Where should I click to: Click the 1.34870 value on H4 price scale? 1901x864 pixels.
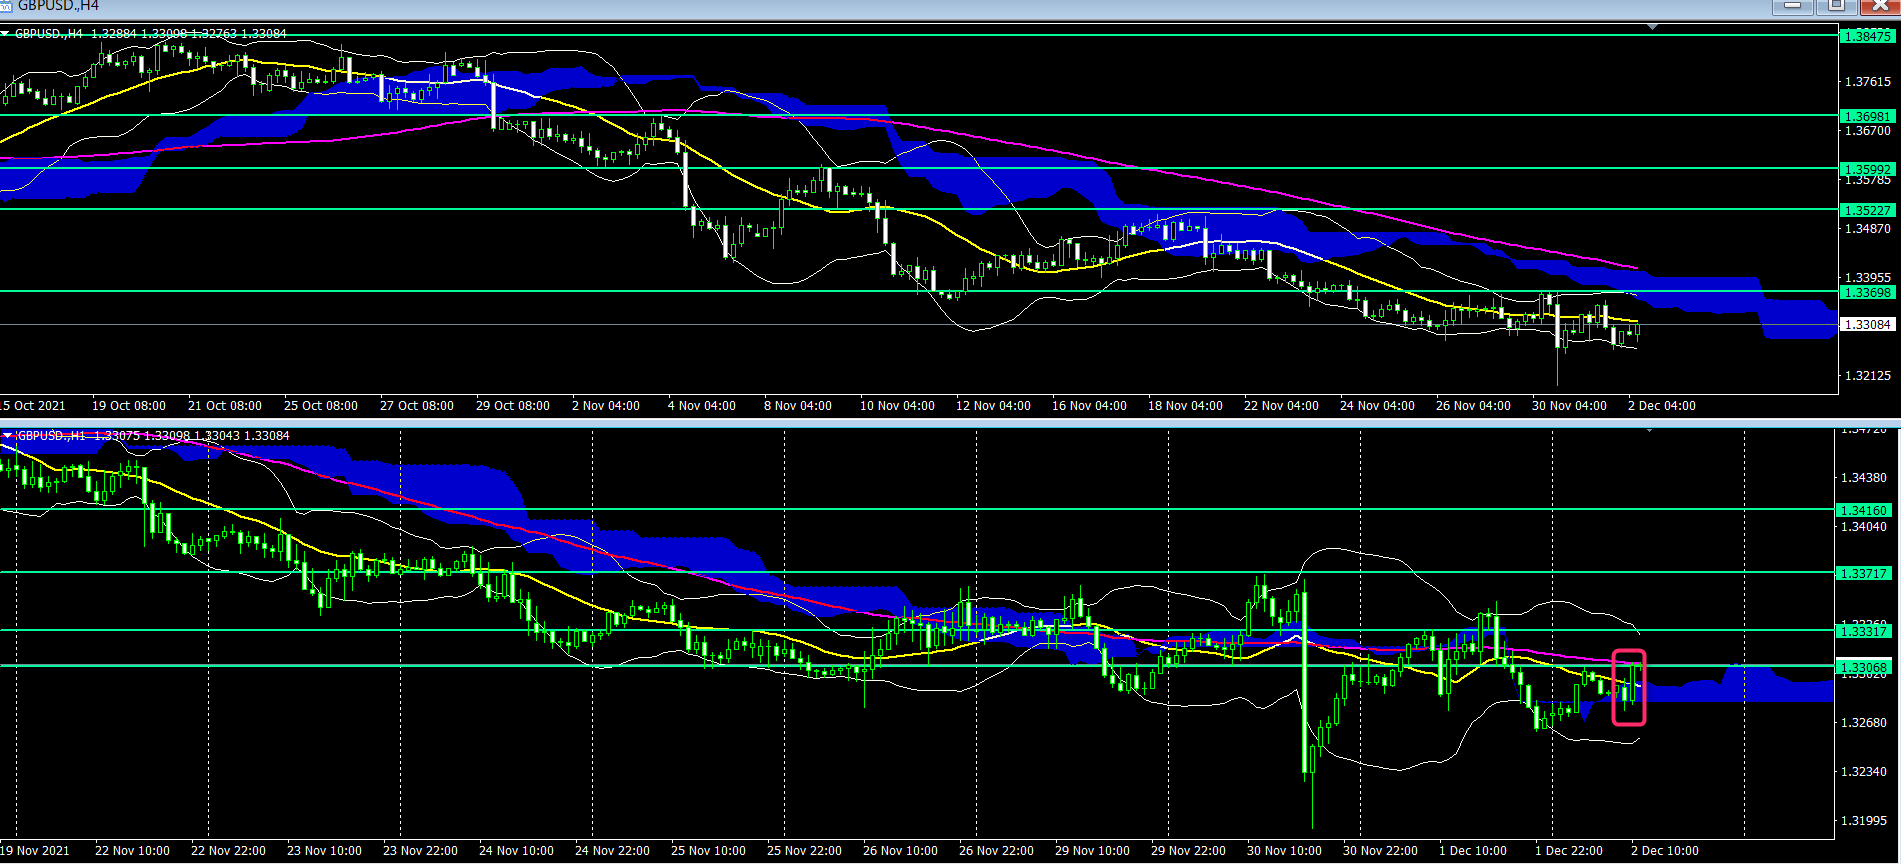(1867, 229)
